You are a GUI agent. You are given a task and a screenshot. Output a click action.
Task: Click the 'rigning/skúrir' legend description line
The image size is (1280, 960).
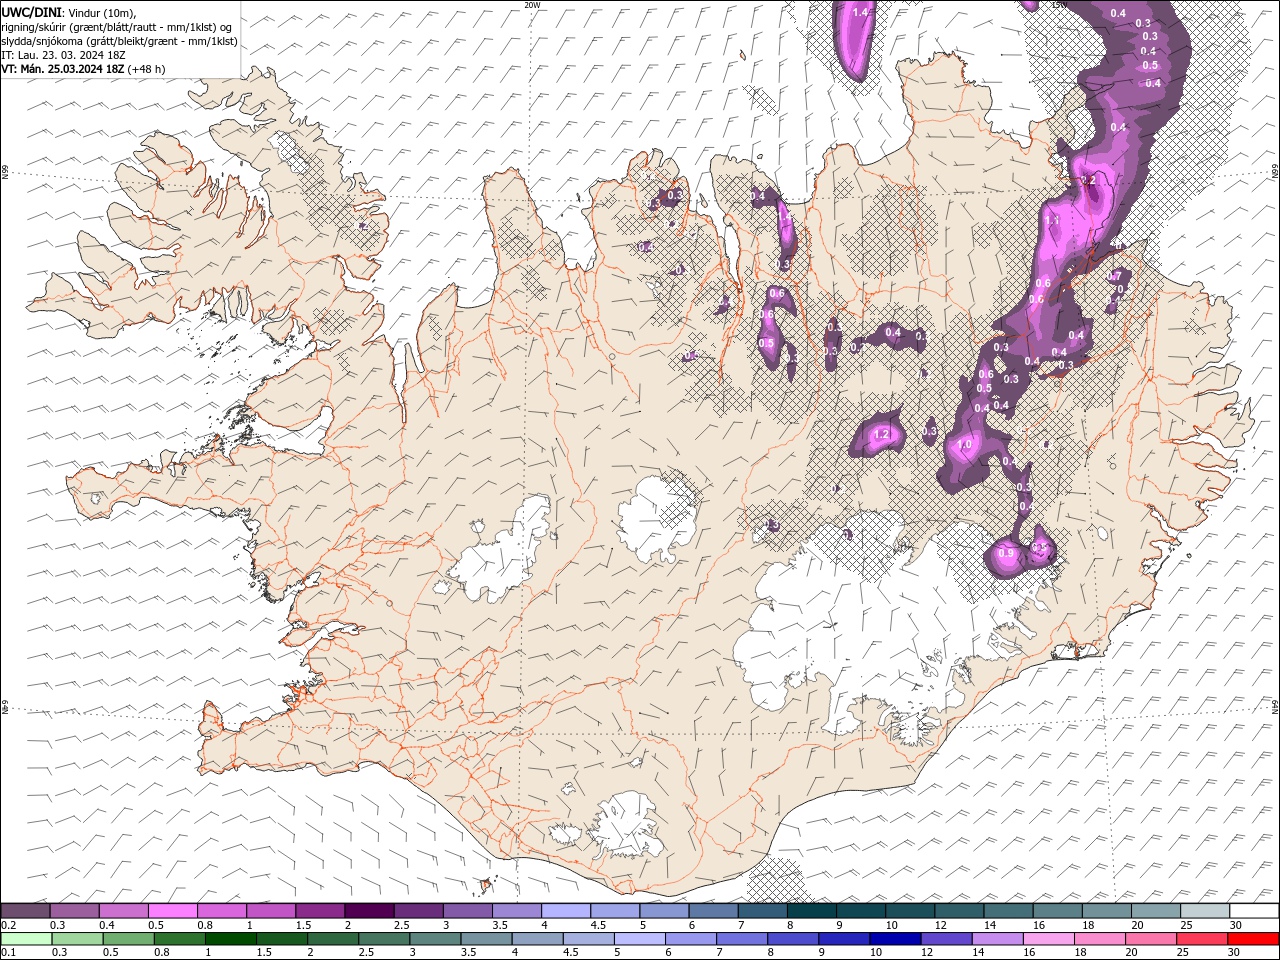[x=117, y=27]
